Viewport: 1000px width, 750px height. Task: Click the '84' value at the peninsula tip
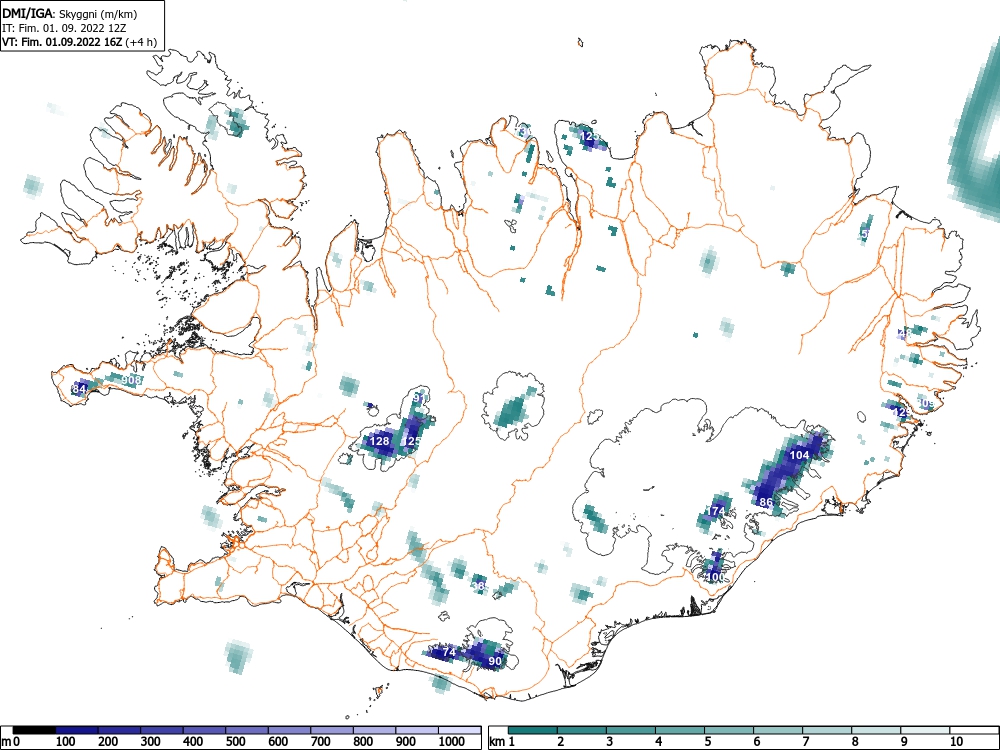pos(79,388)
